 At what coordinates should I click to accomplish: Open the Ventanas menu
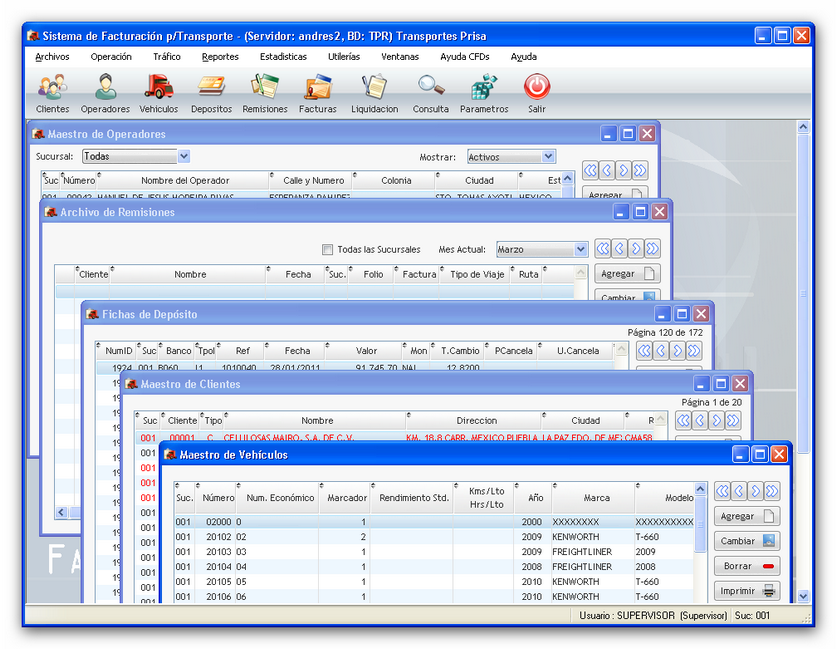[x=400, y=57]
